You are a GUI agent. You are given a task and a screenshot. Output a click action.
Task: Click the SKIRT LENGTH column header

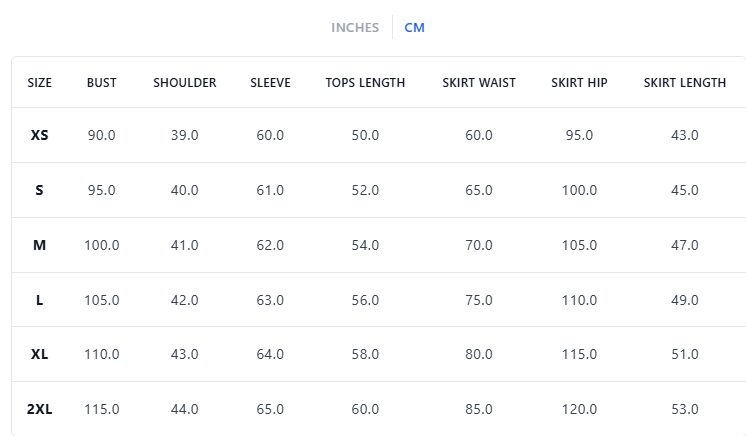[685, 83]
